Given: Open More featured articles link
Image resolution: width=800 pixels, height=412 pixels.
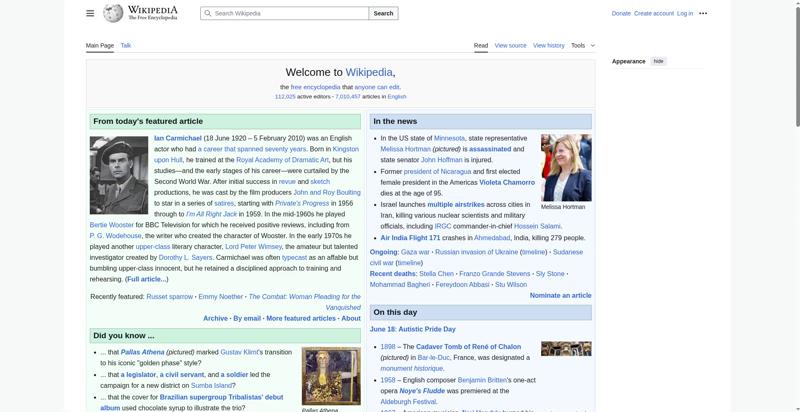Looking at the screenshot, I should point(301,318).
